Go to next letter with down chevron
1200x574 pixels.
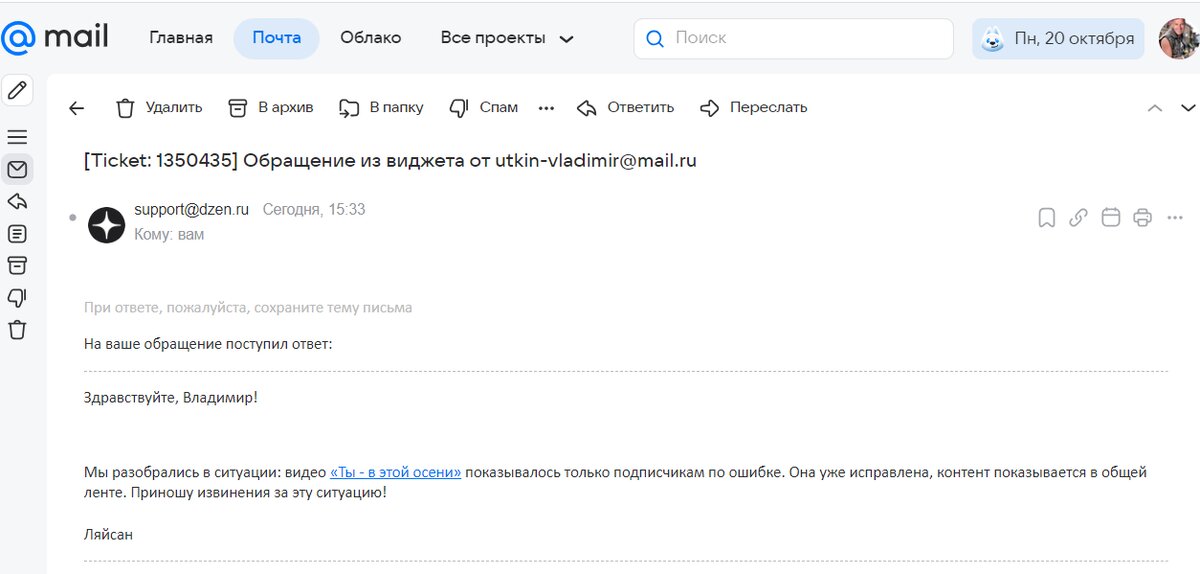click(x=1188, y=108)
